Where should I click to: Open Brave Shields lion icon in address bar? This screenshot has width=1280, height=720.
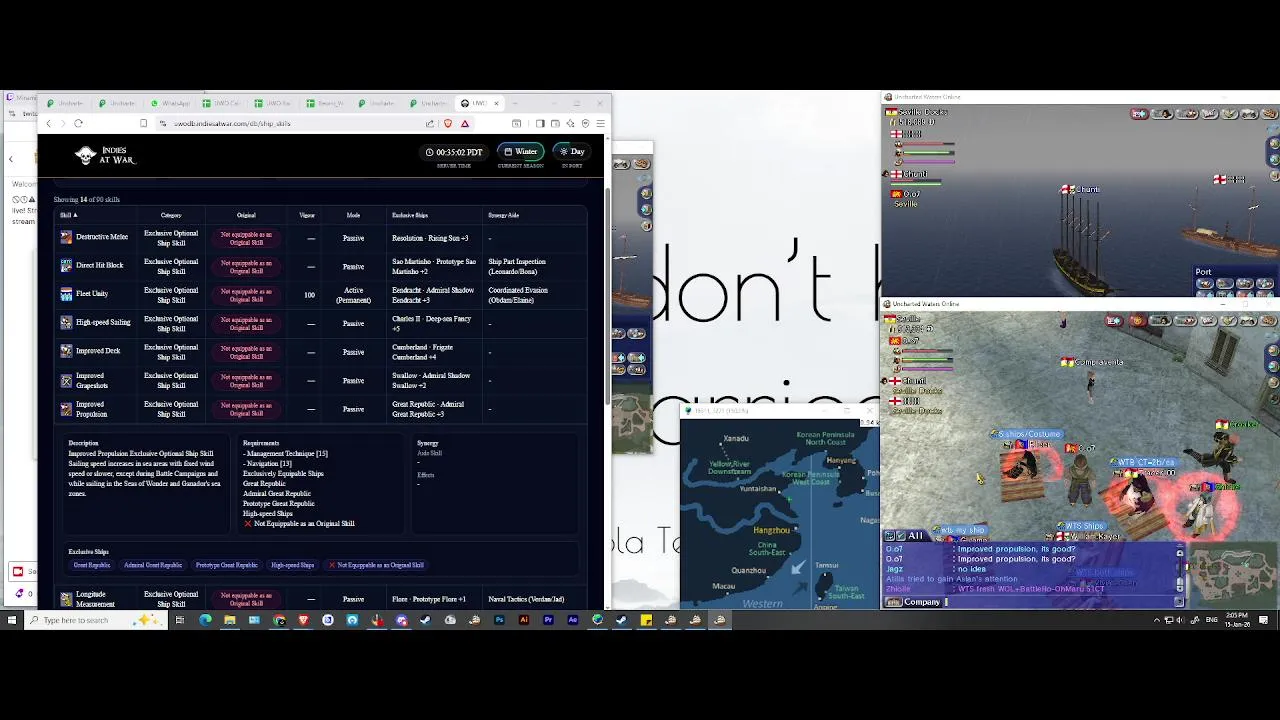point(448,123)
